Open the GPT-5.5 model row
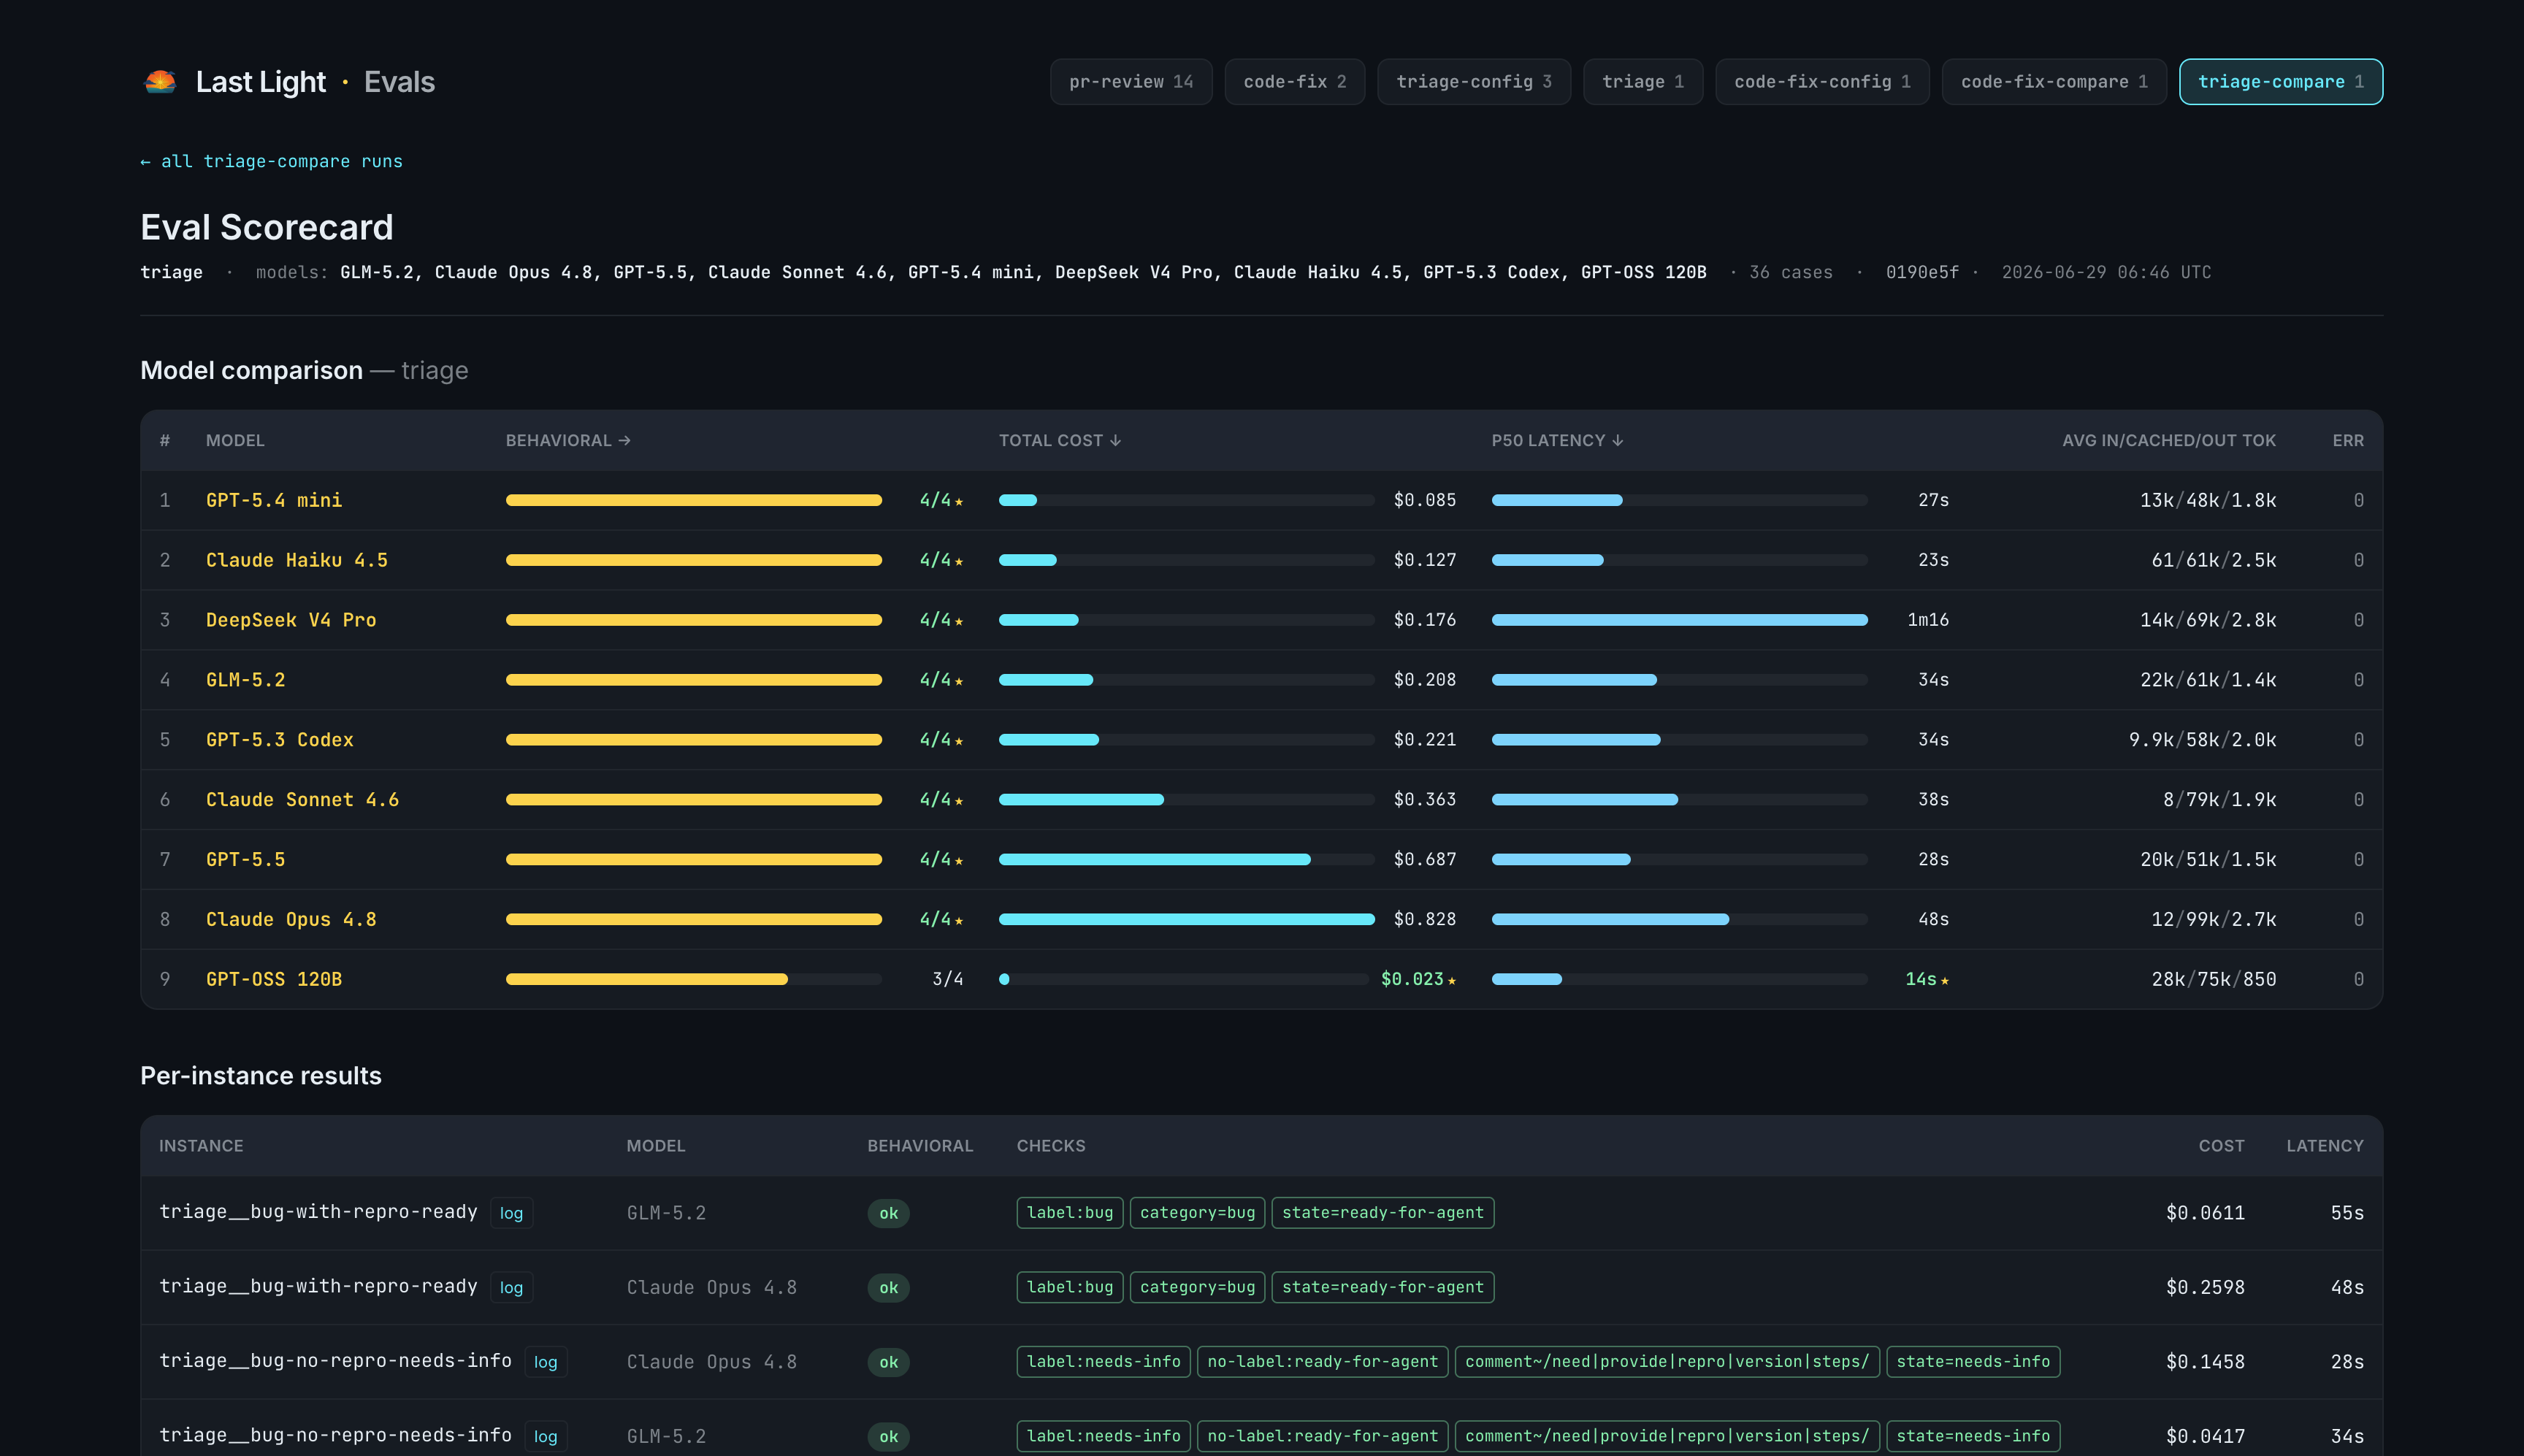The height and width of the screenshot is (1456, 2524). 1261,860
